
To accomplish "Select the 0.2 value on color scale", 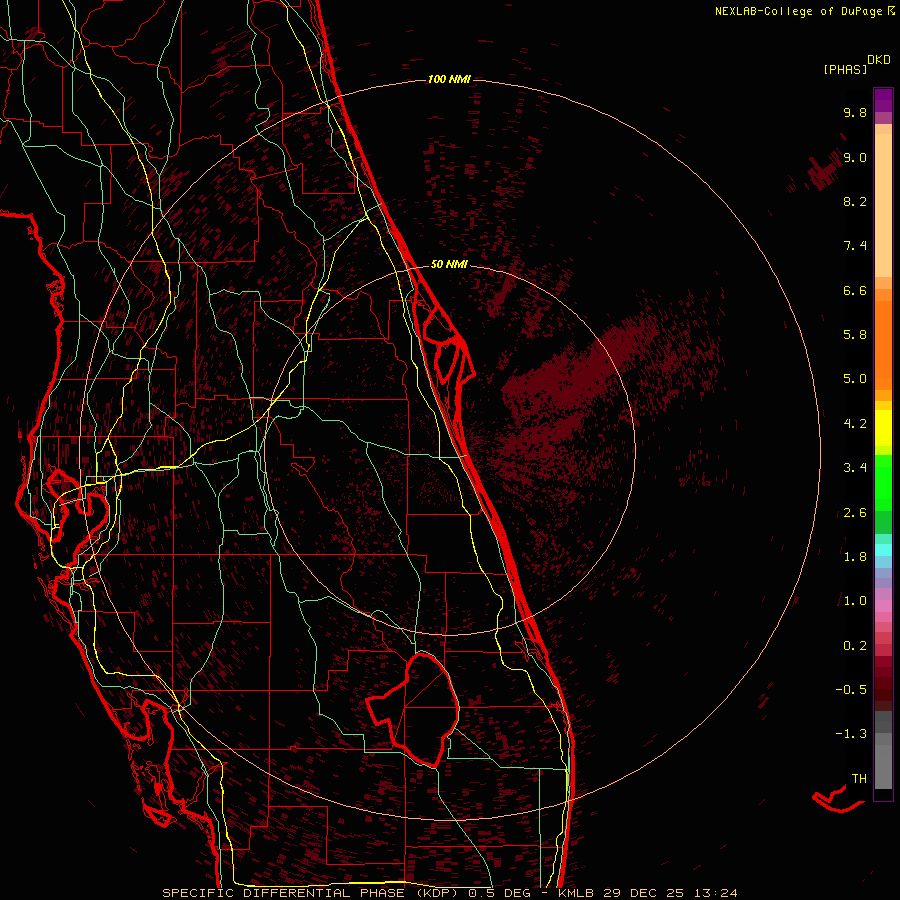I will pyautogui.click(x=855, y=646).
